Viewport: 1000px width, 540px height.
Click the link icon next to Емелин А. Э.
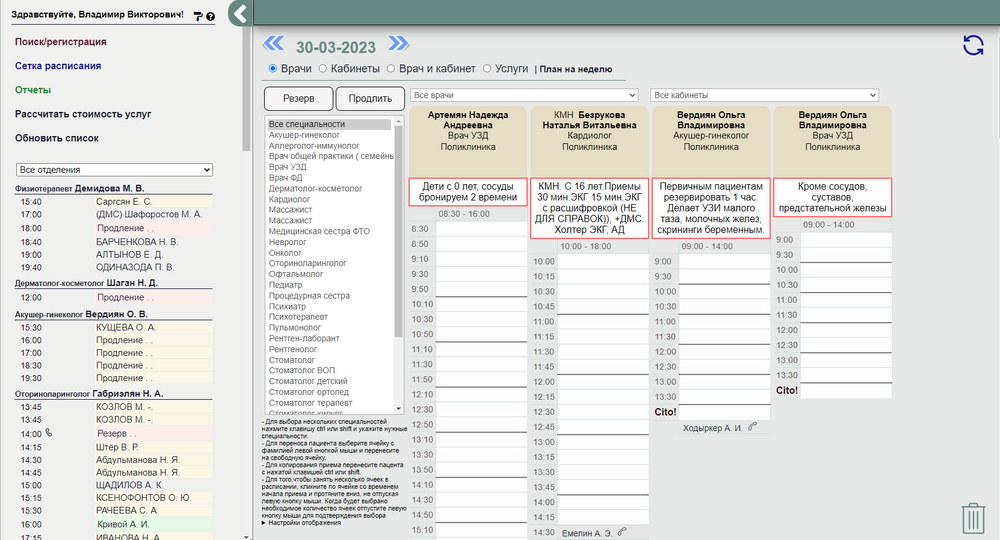622,532
